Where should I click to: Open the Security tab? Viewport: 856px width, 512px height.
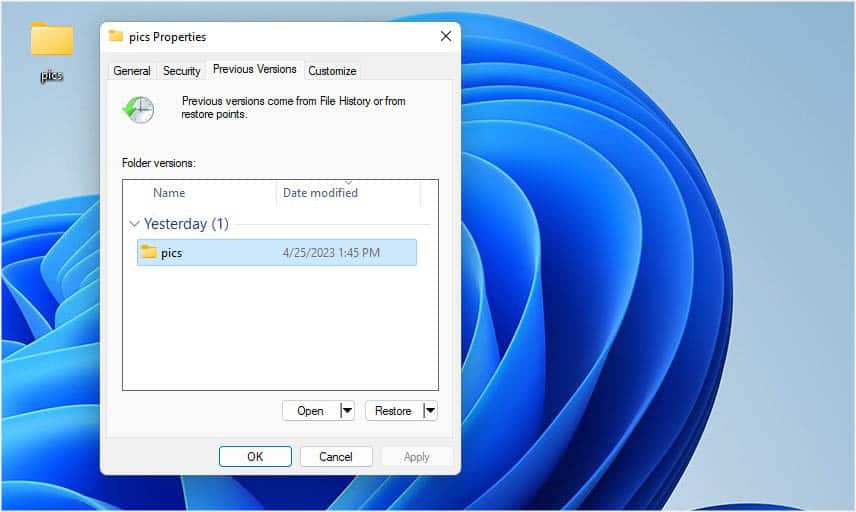click(x=181, y=71)
